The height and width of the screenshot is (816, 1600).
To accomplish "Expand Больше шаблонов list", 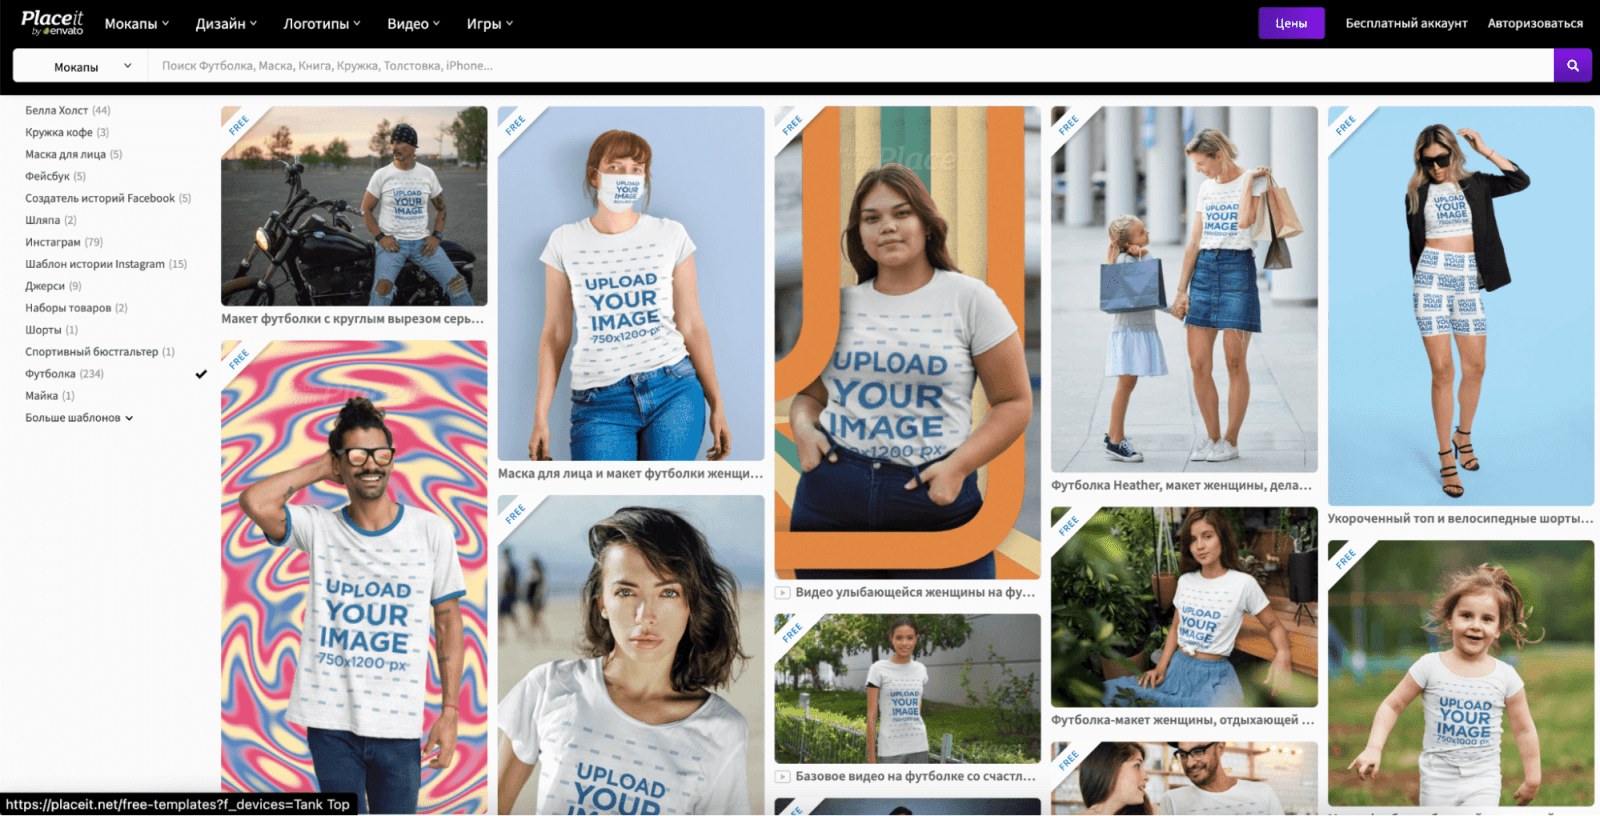I will click(x=78, y=418).
